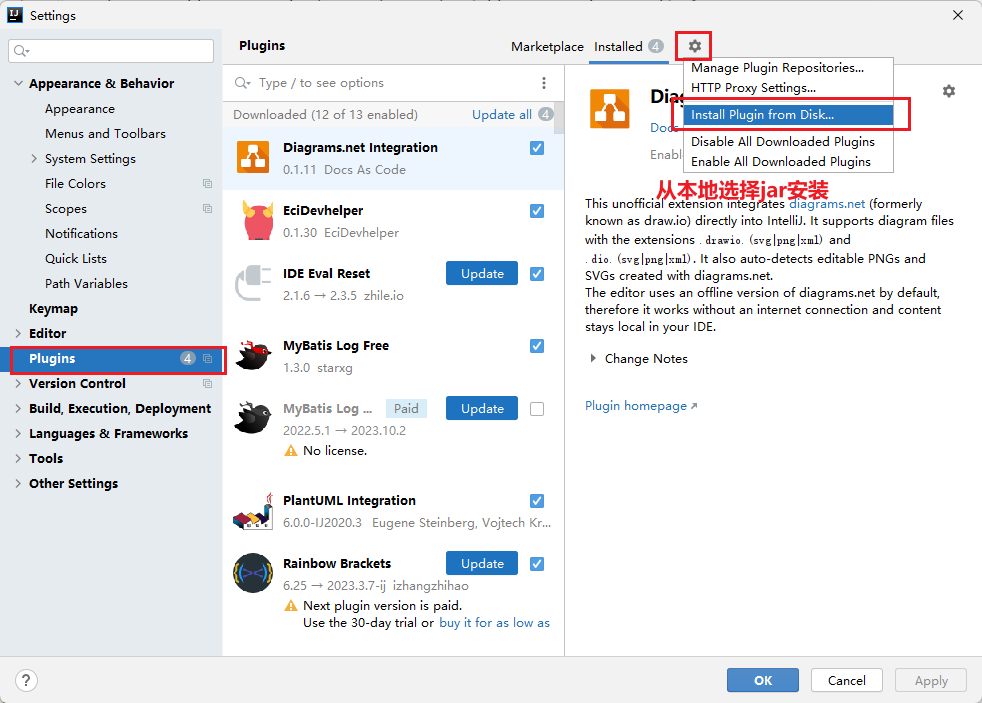Select Notifications in the settings tree
The image size is (982, 703).
coord(81,233)
